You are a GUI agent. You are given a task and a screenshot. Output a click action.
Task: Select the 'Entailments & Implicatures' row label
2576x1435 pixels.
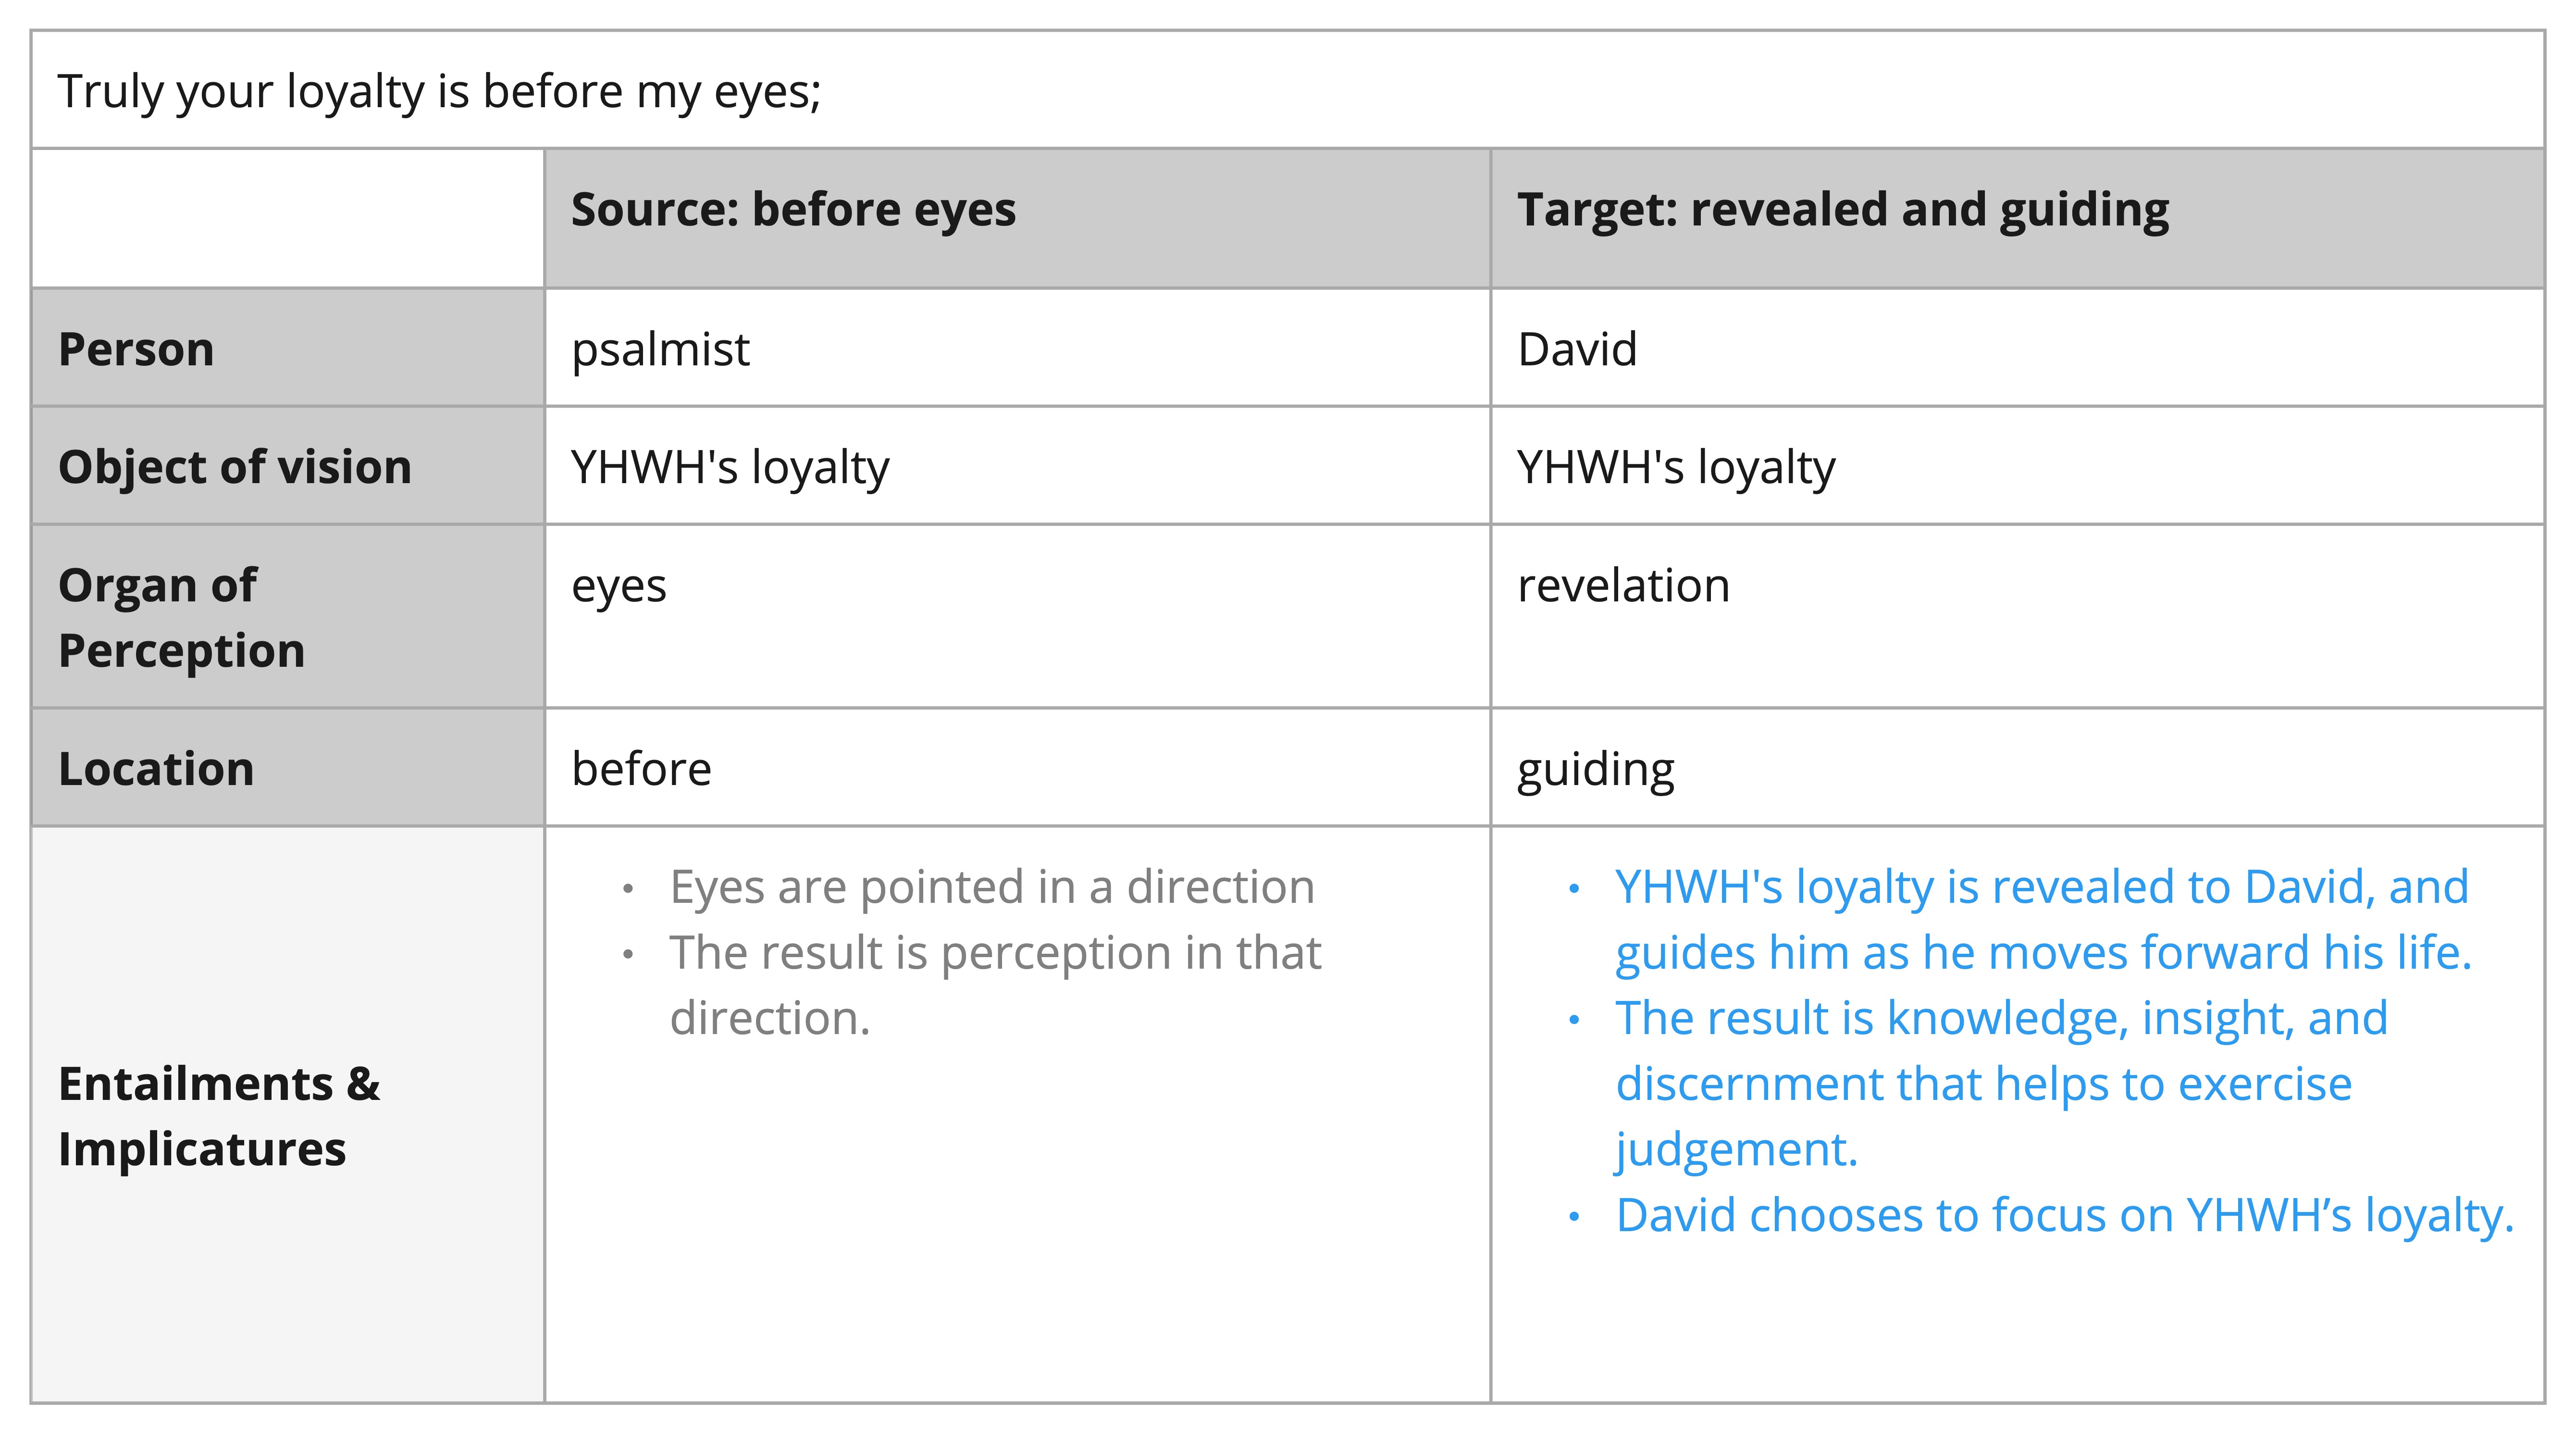(x=288, y=1115)
